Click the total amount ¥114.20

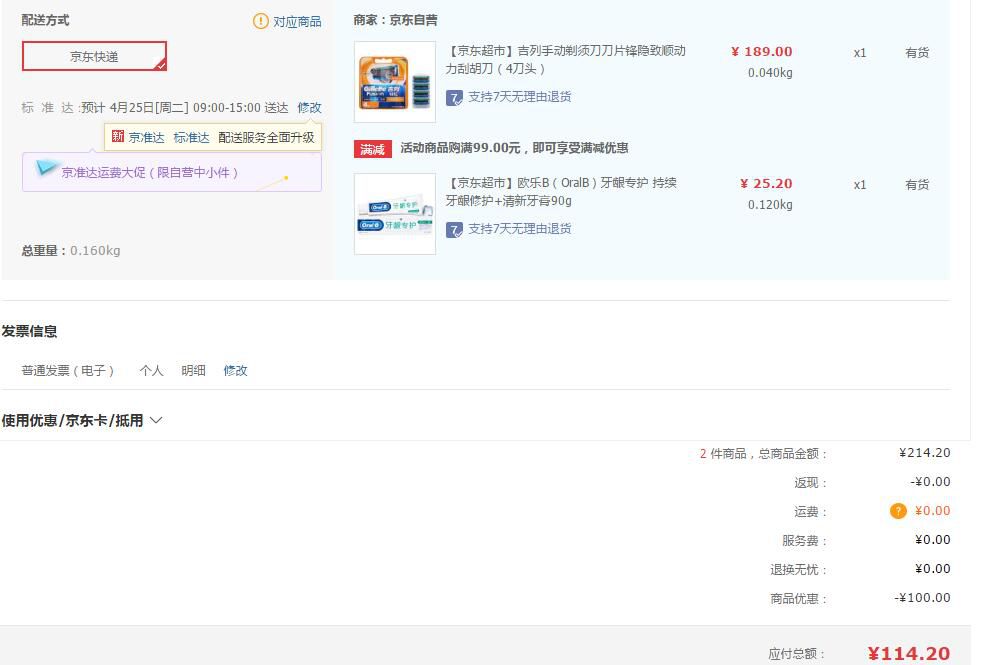pos(908,654)
